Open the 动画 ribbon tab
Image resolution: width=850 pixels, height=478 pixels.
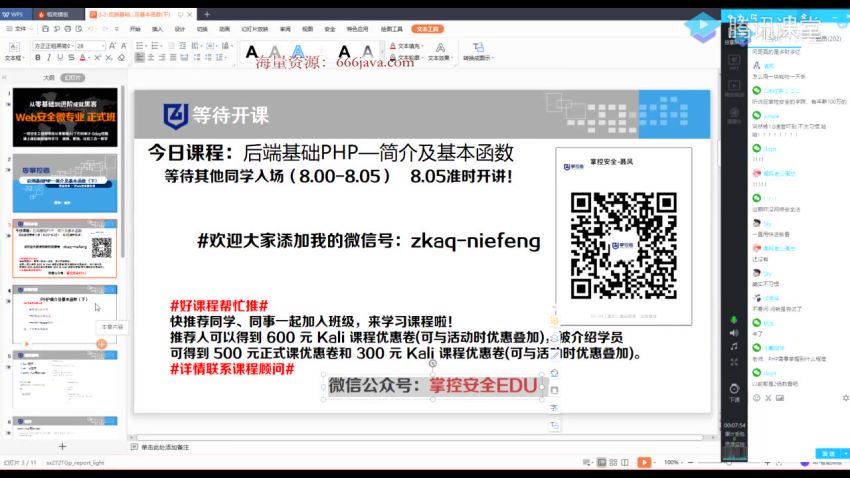(225, 29)
